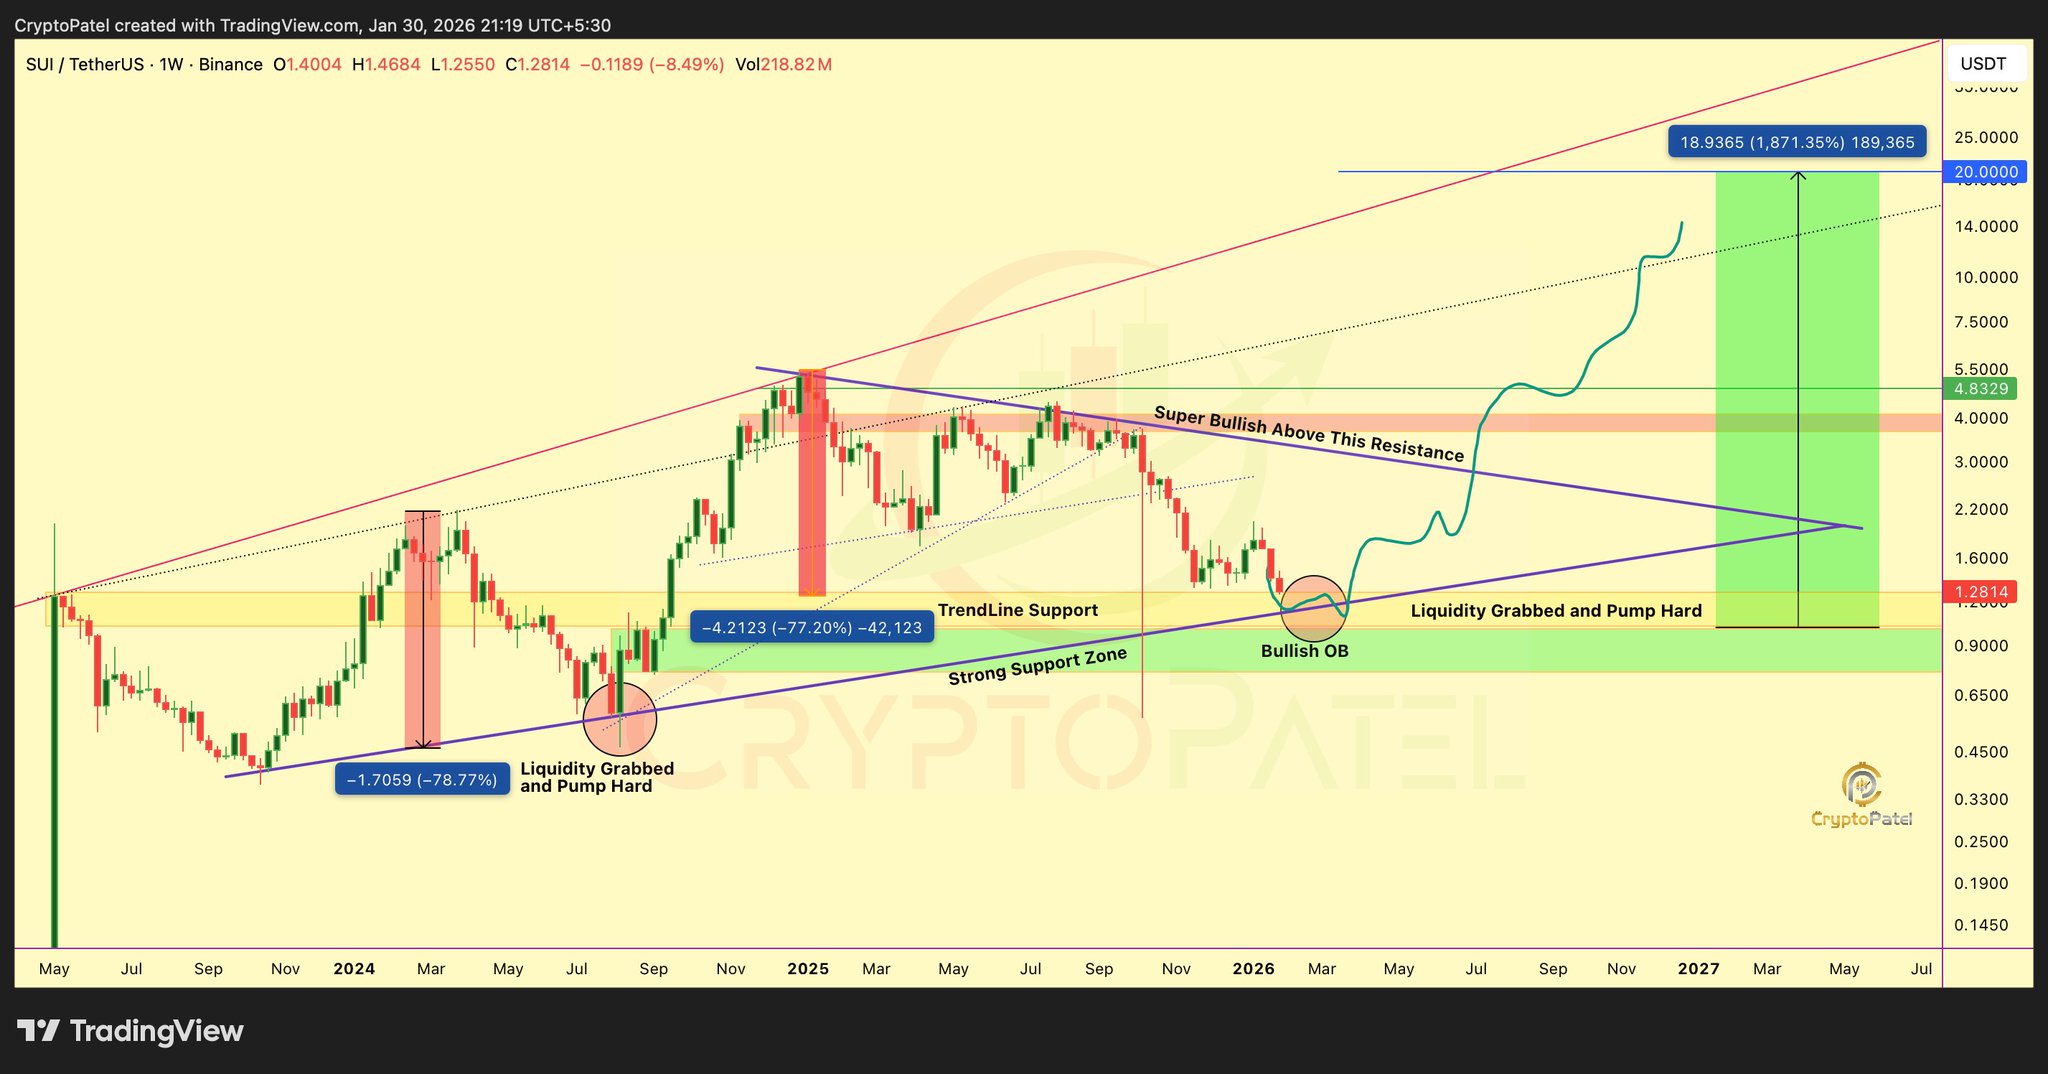Click the "TrendLine Support" annotation
This screenshot has height=1074, width=2048.
(x=1018, y=610)
